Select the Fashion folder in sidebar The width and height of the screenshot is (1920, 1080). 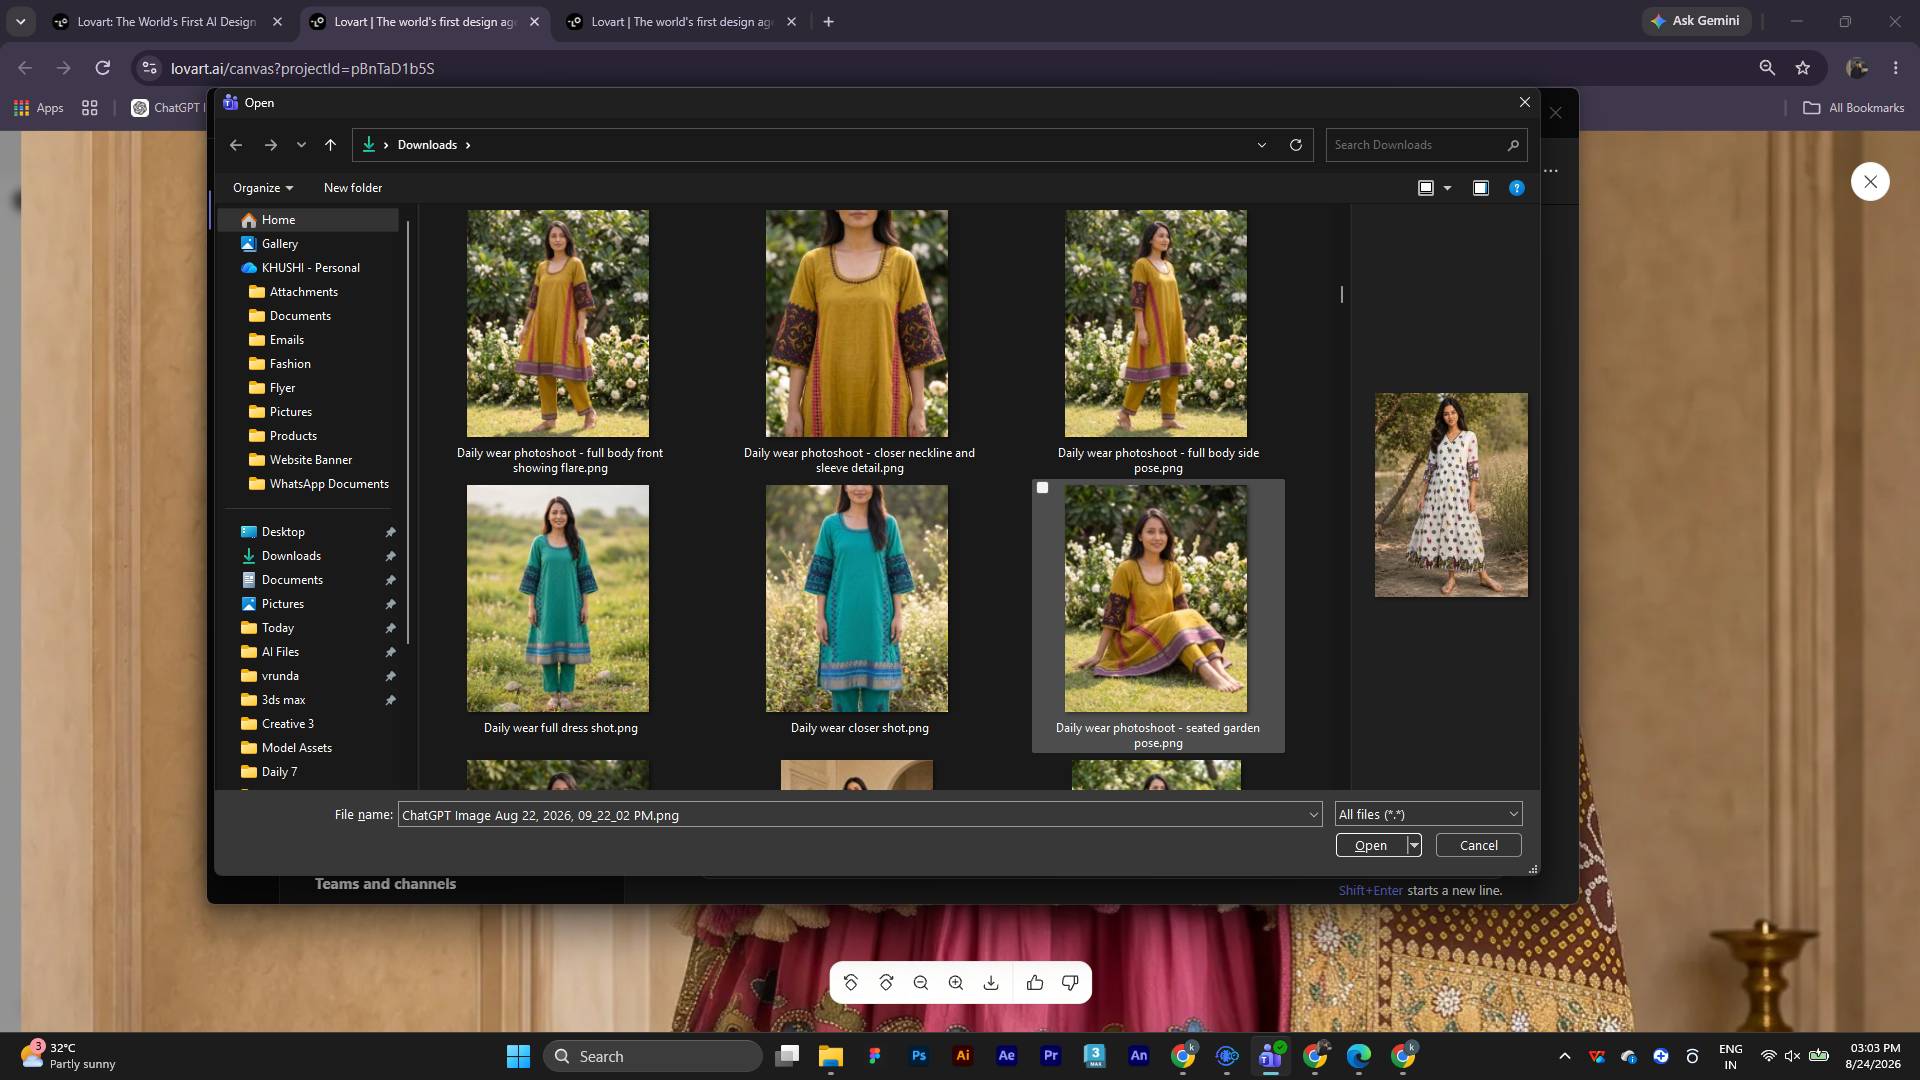[x=290, y=364]
